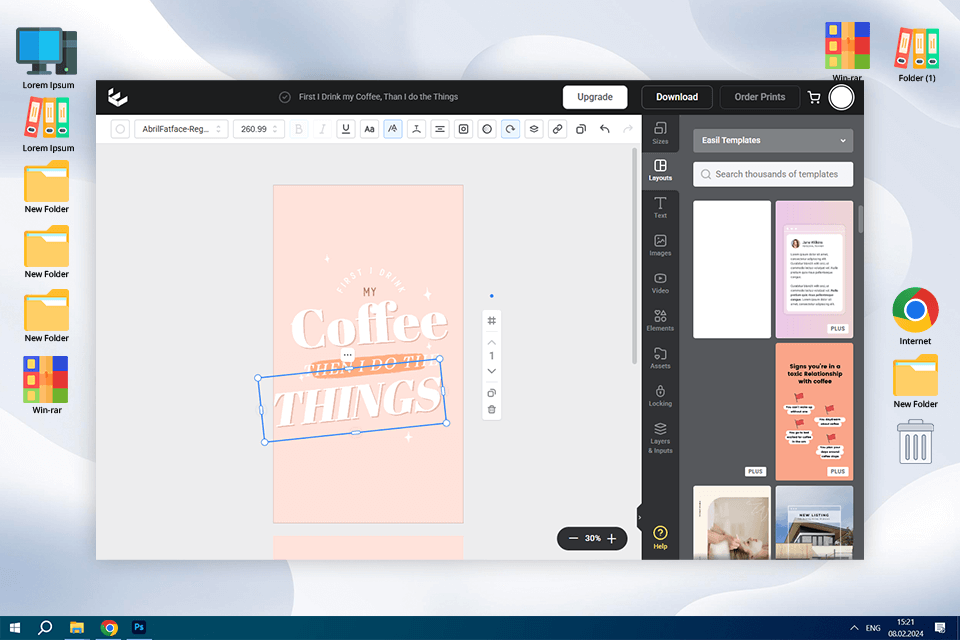Open the layer order stack icon
Screen dimensions: 960x640
pyautogui.click(x=534, y=129)
